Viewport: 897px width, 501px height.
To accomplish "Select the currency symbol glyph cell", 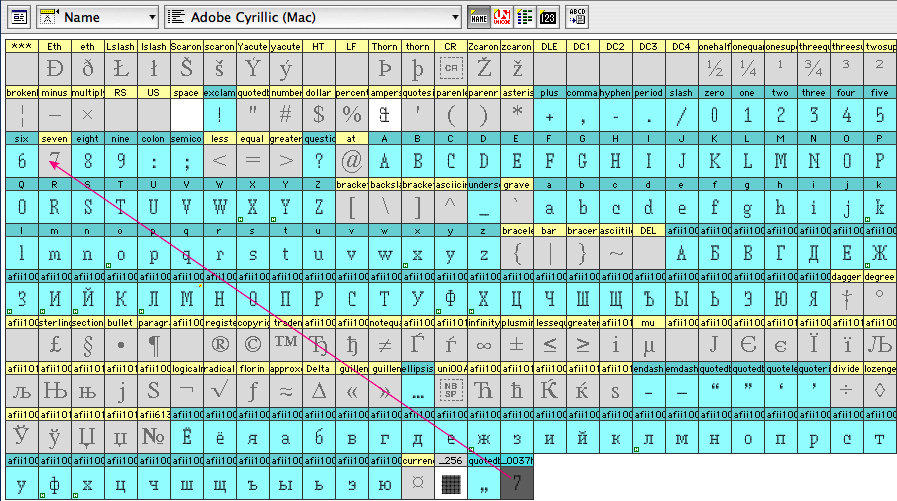I will pyautogui.click(x=417, y=483).
